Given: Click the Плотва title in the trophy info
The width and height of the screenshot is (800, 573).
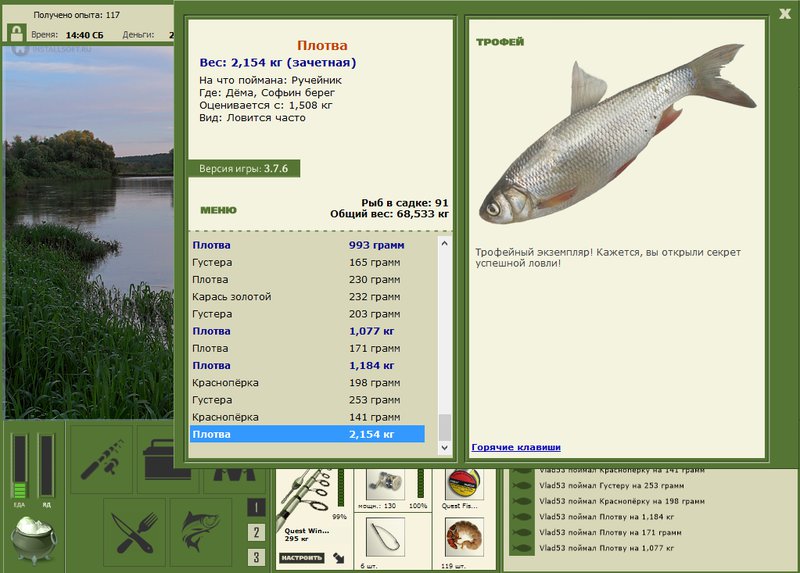Looking at the screenshot, I should [x=322, y=45].
